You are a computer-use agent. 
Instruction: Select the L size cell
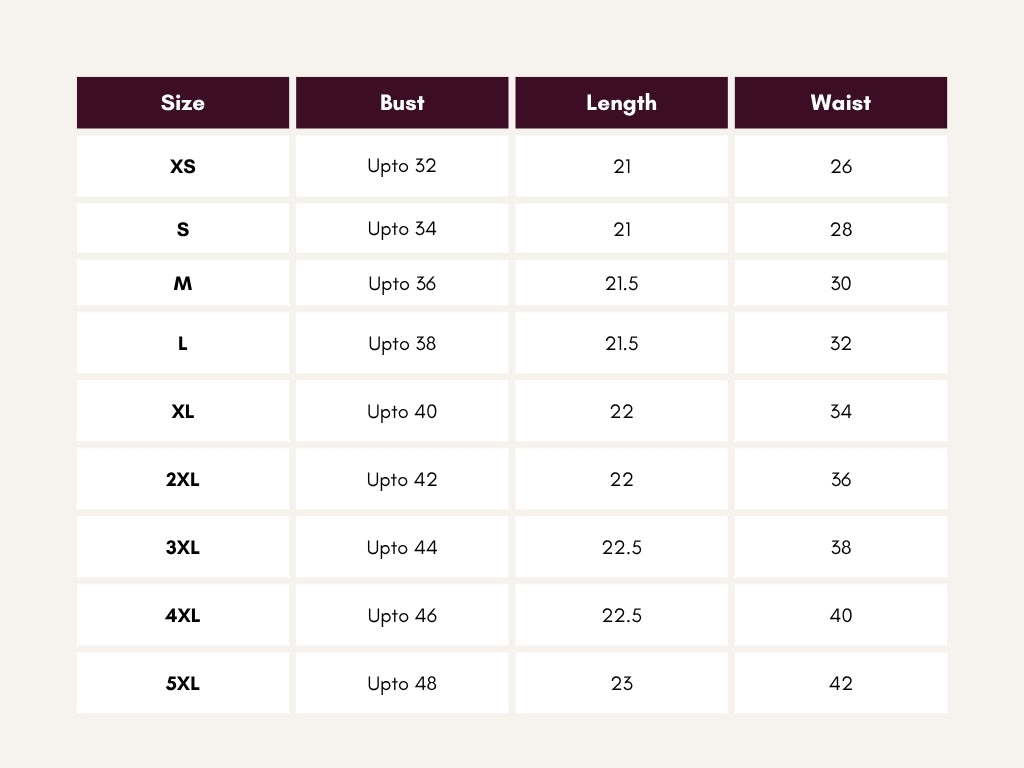coord(183,343)
